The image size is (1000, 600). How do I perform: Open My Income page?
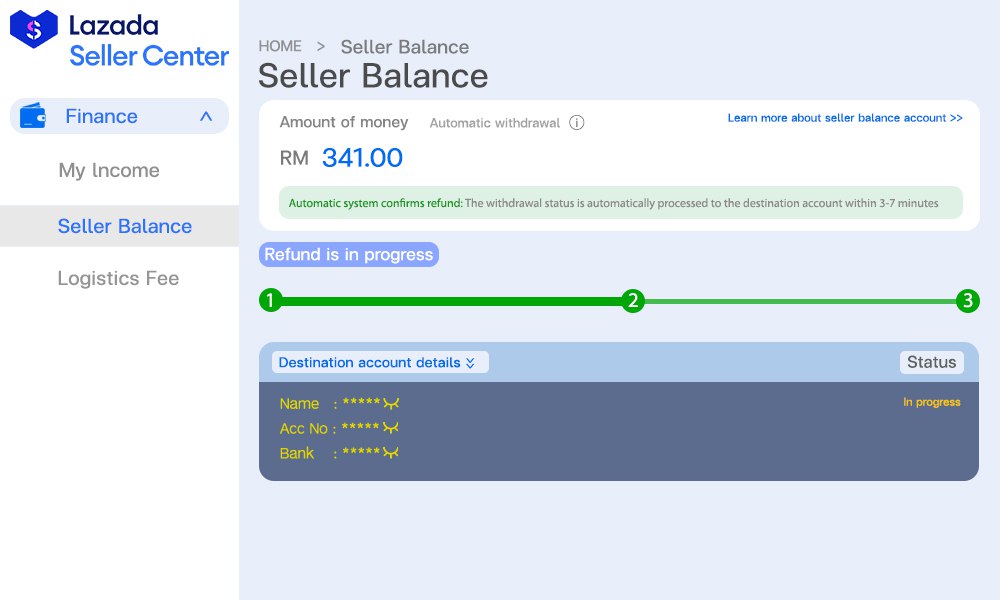pyautogui.click(x=109, y=171)
